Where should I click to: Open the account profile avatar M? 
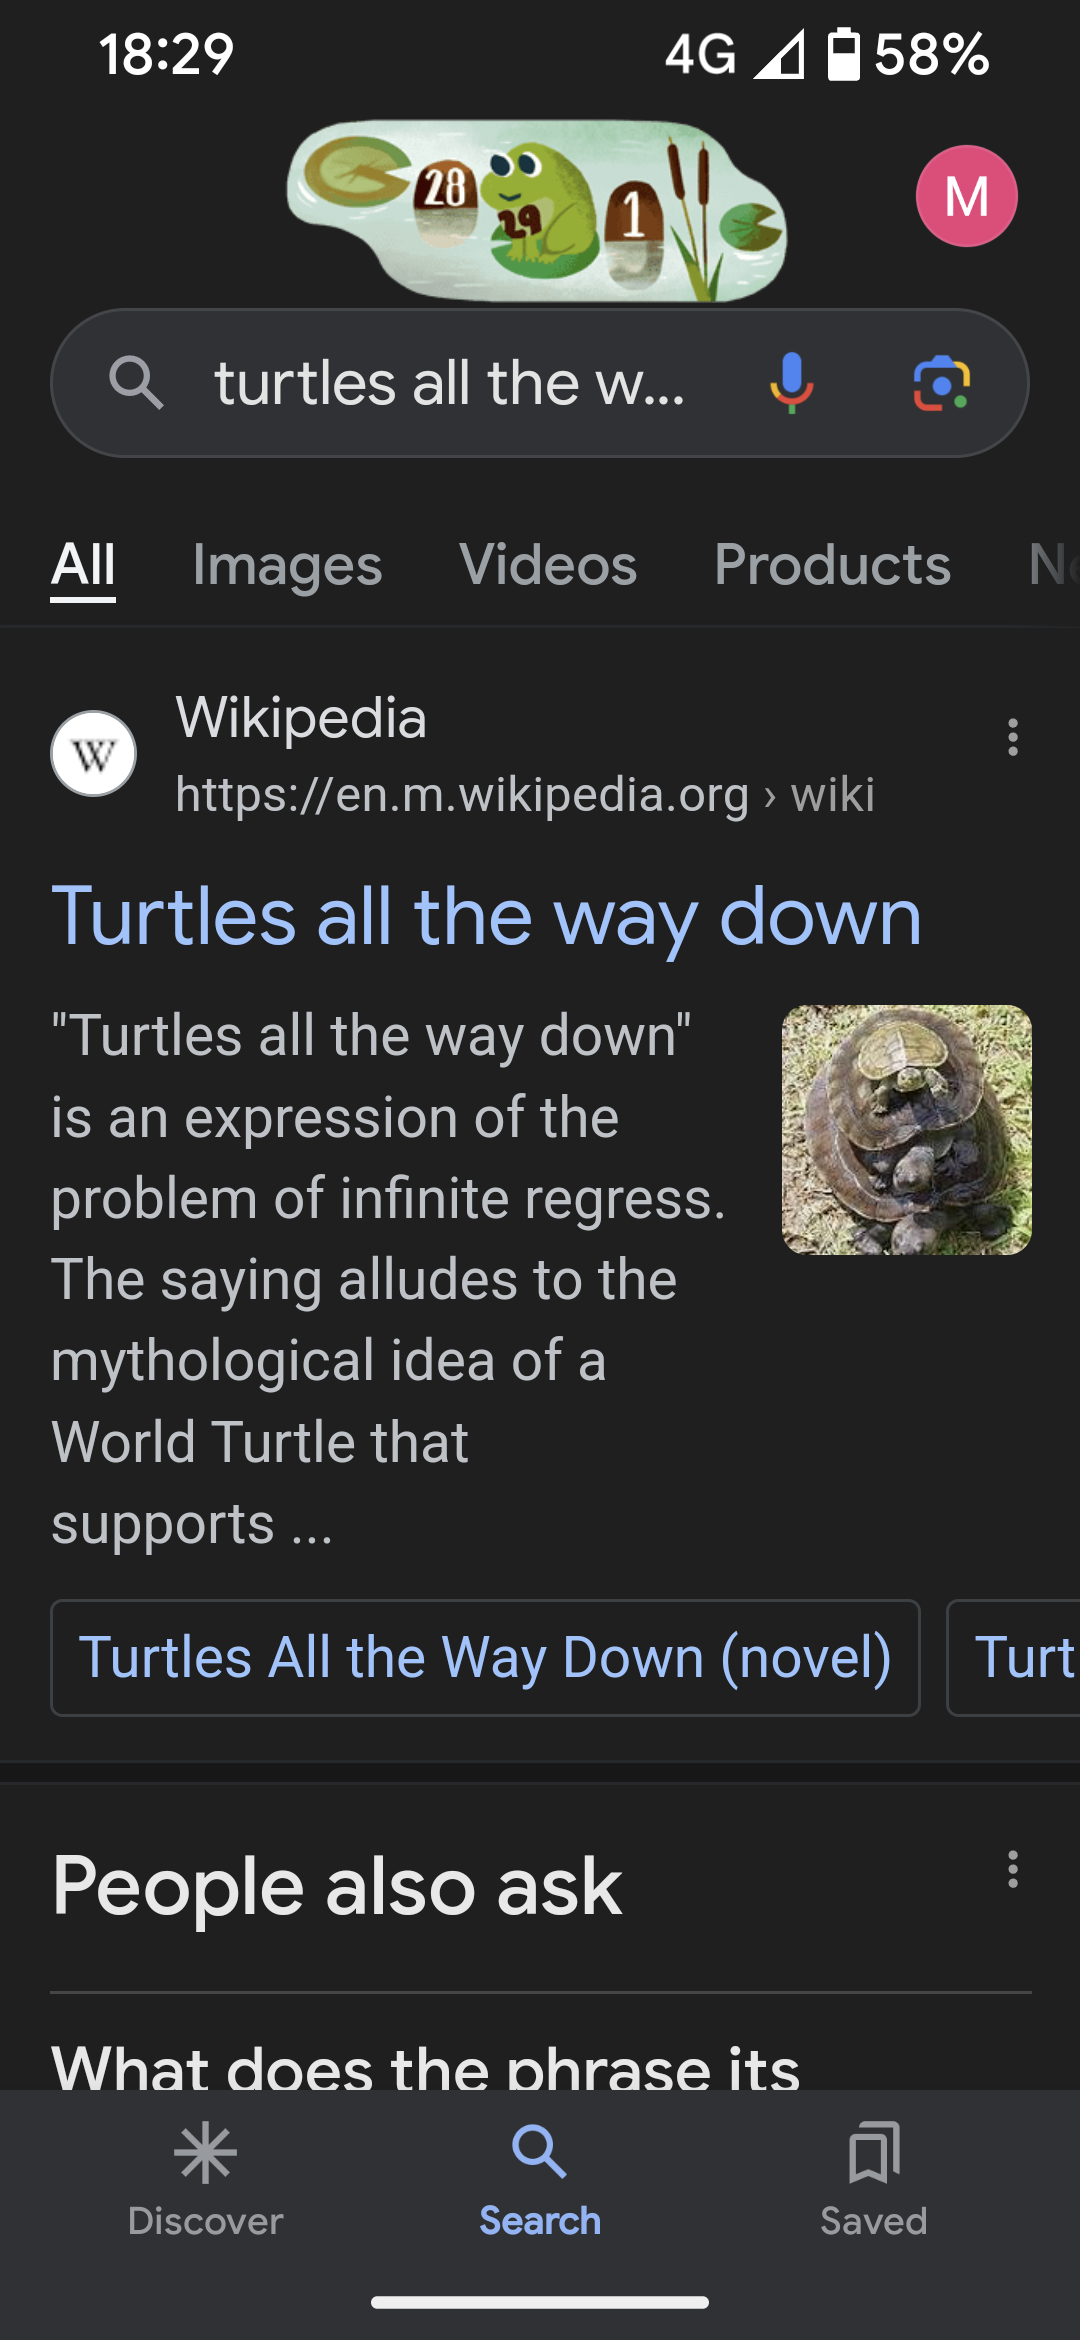click(966, 196)
